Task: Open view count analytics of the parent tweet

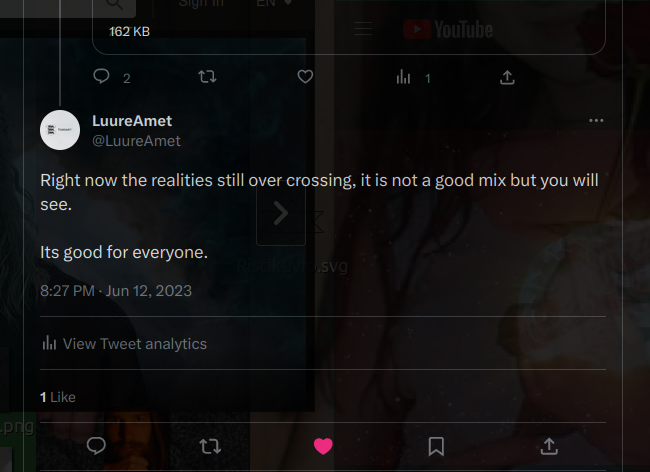Action: (x=403, y=77)
